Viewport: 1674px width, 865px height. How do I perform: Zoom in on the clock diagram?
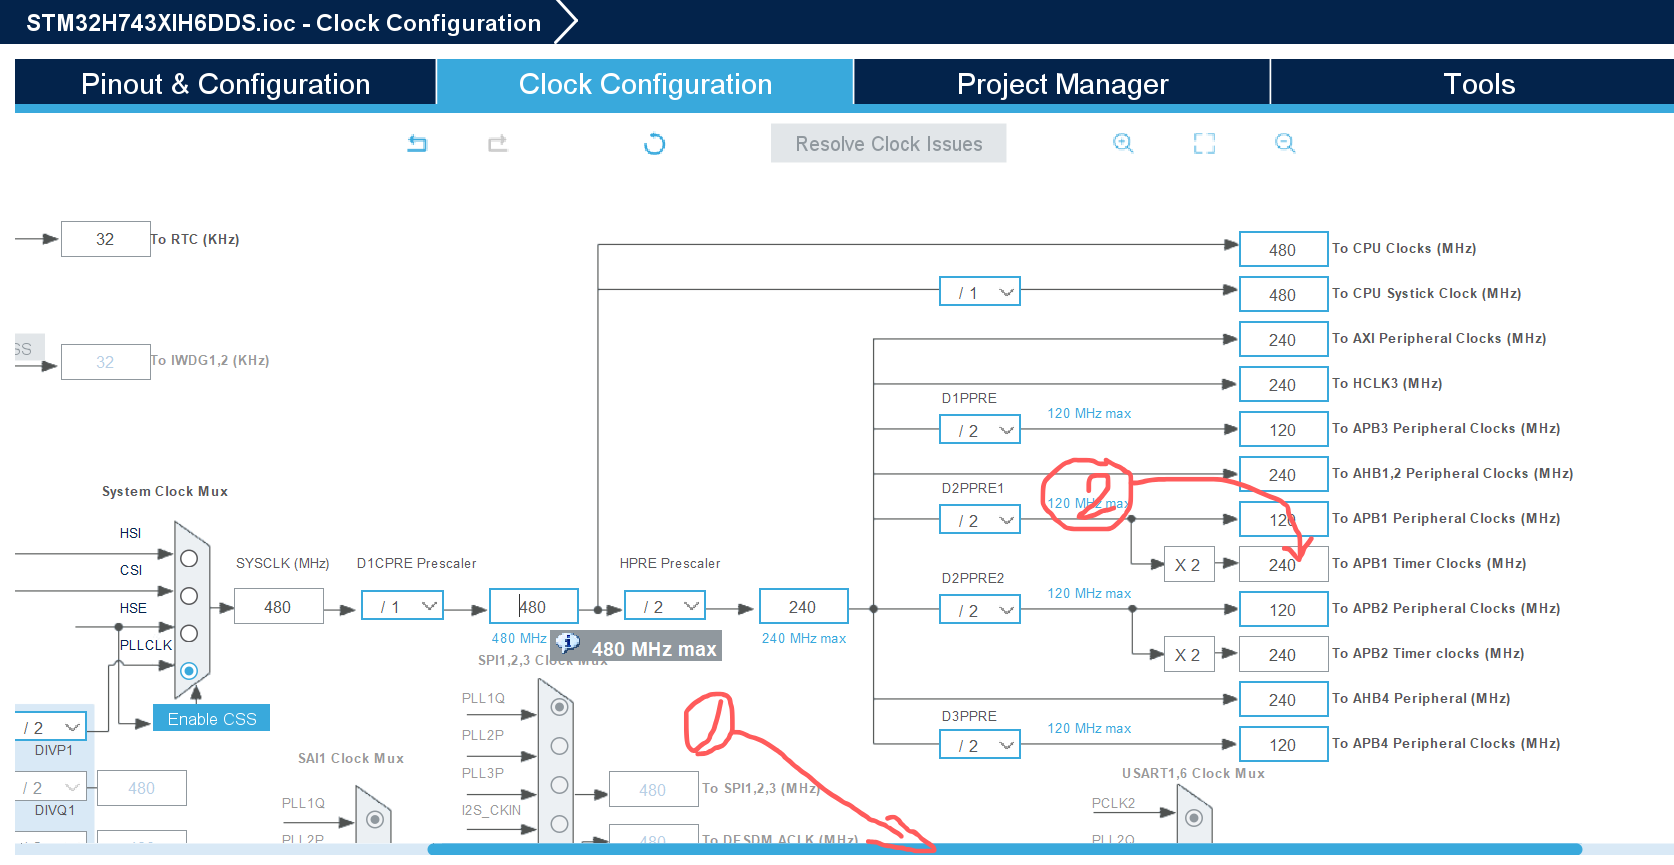[1123, 143]
